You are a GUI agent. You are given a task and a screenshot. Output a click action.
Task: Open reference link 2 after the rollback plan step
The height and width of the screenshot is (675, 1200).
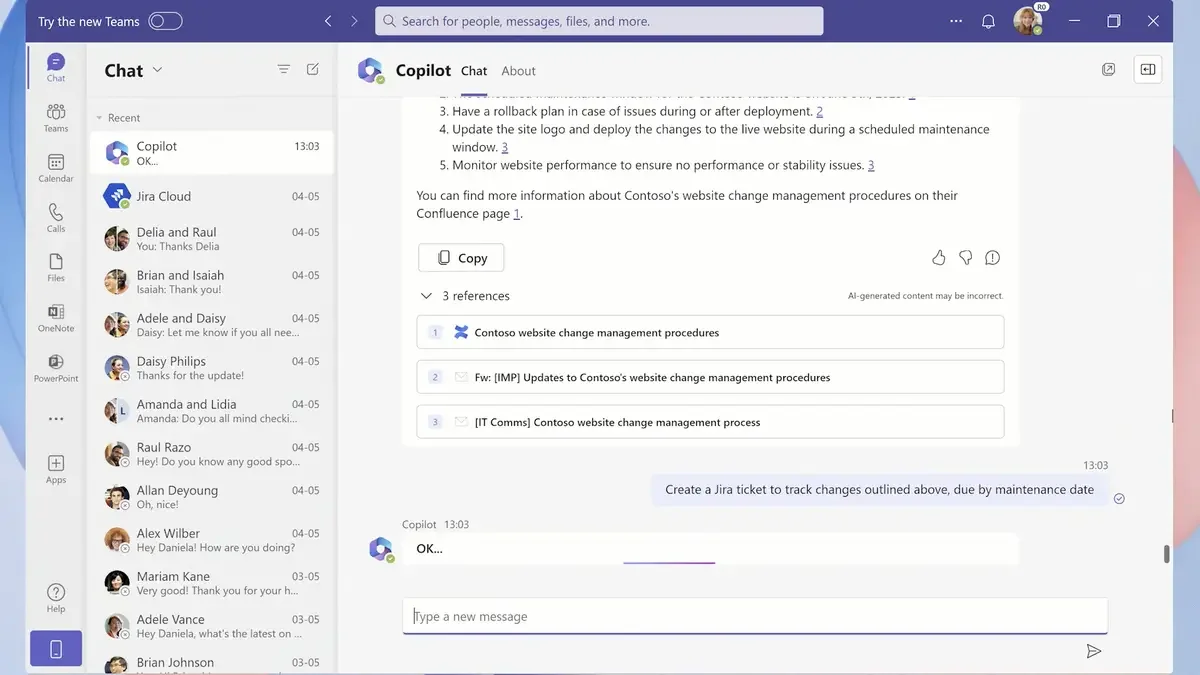click(x=820, y=112)
